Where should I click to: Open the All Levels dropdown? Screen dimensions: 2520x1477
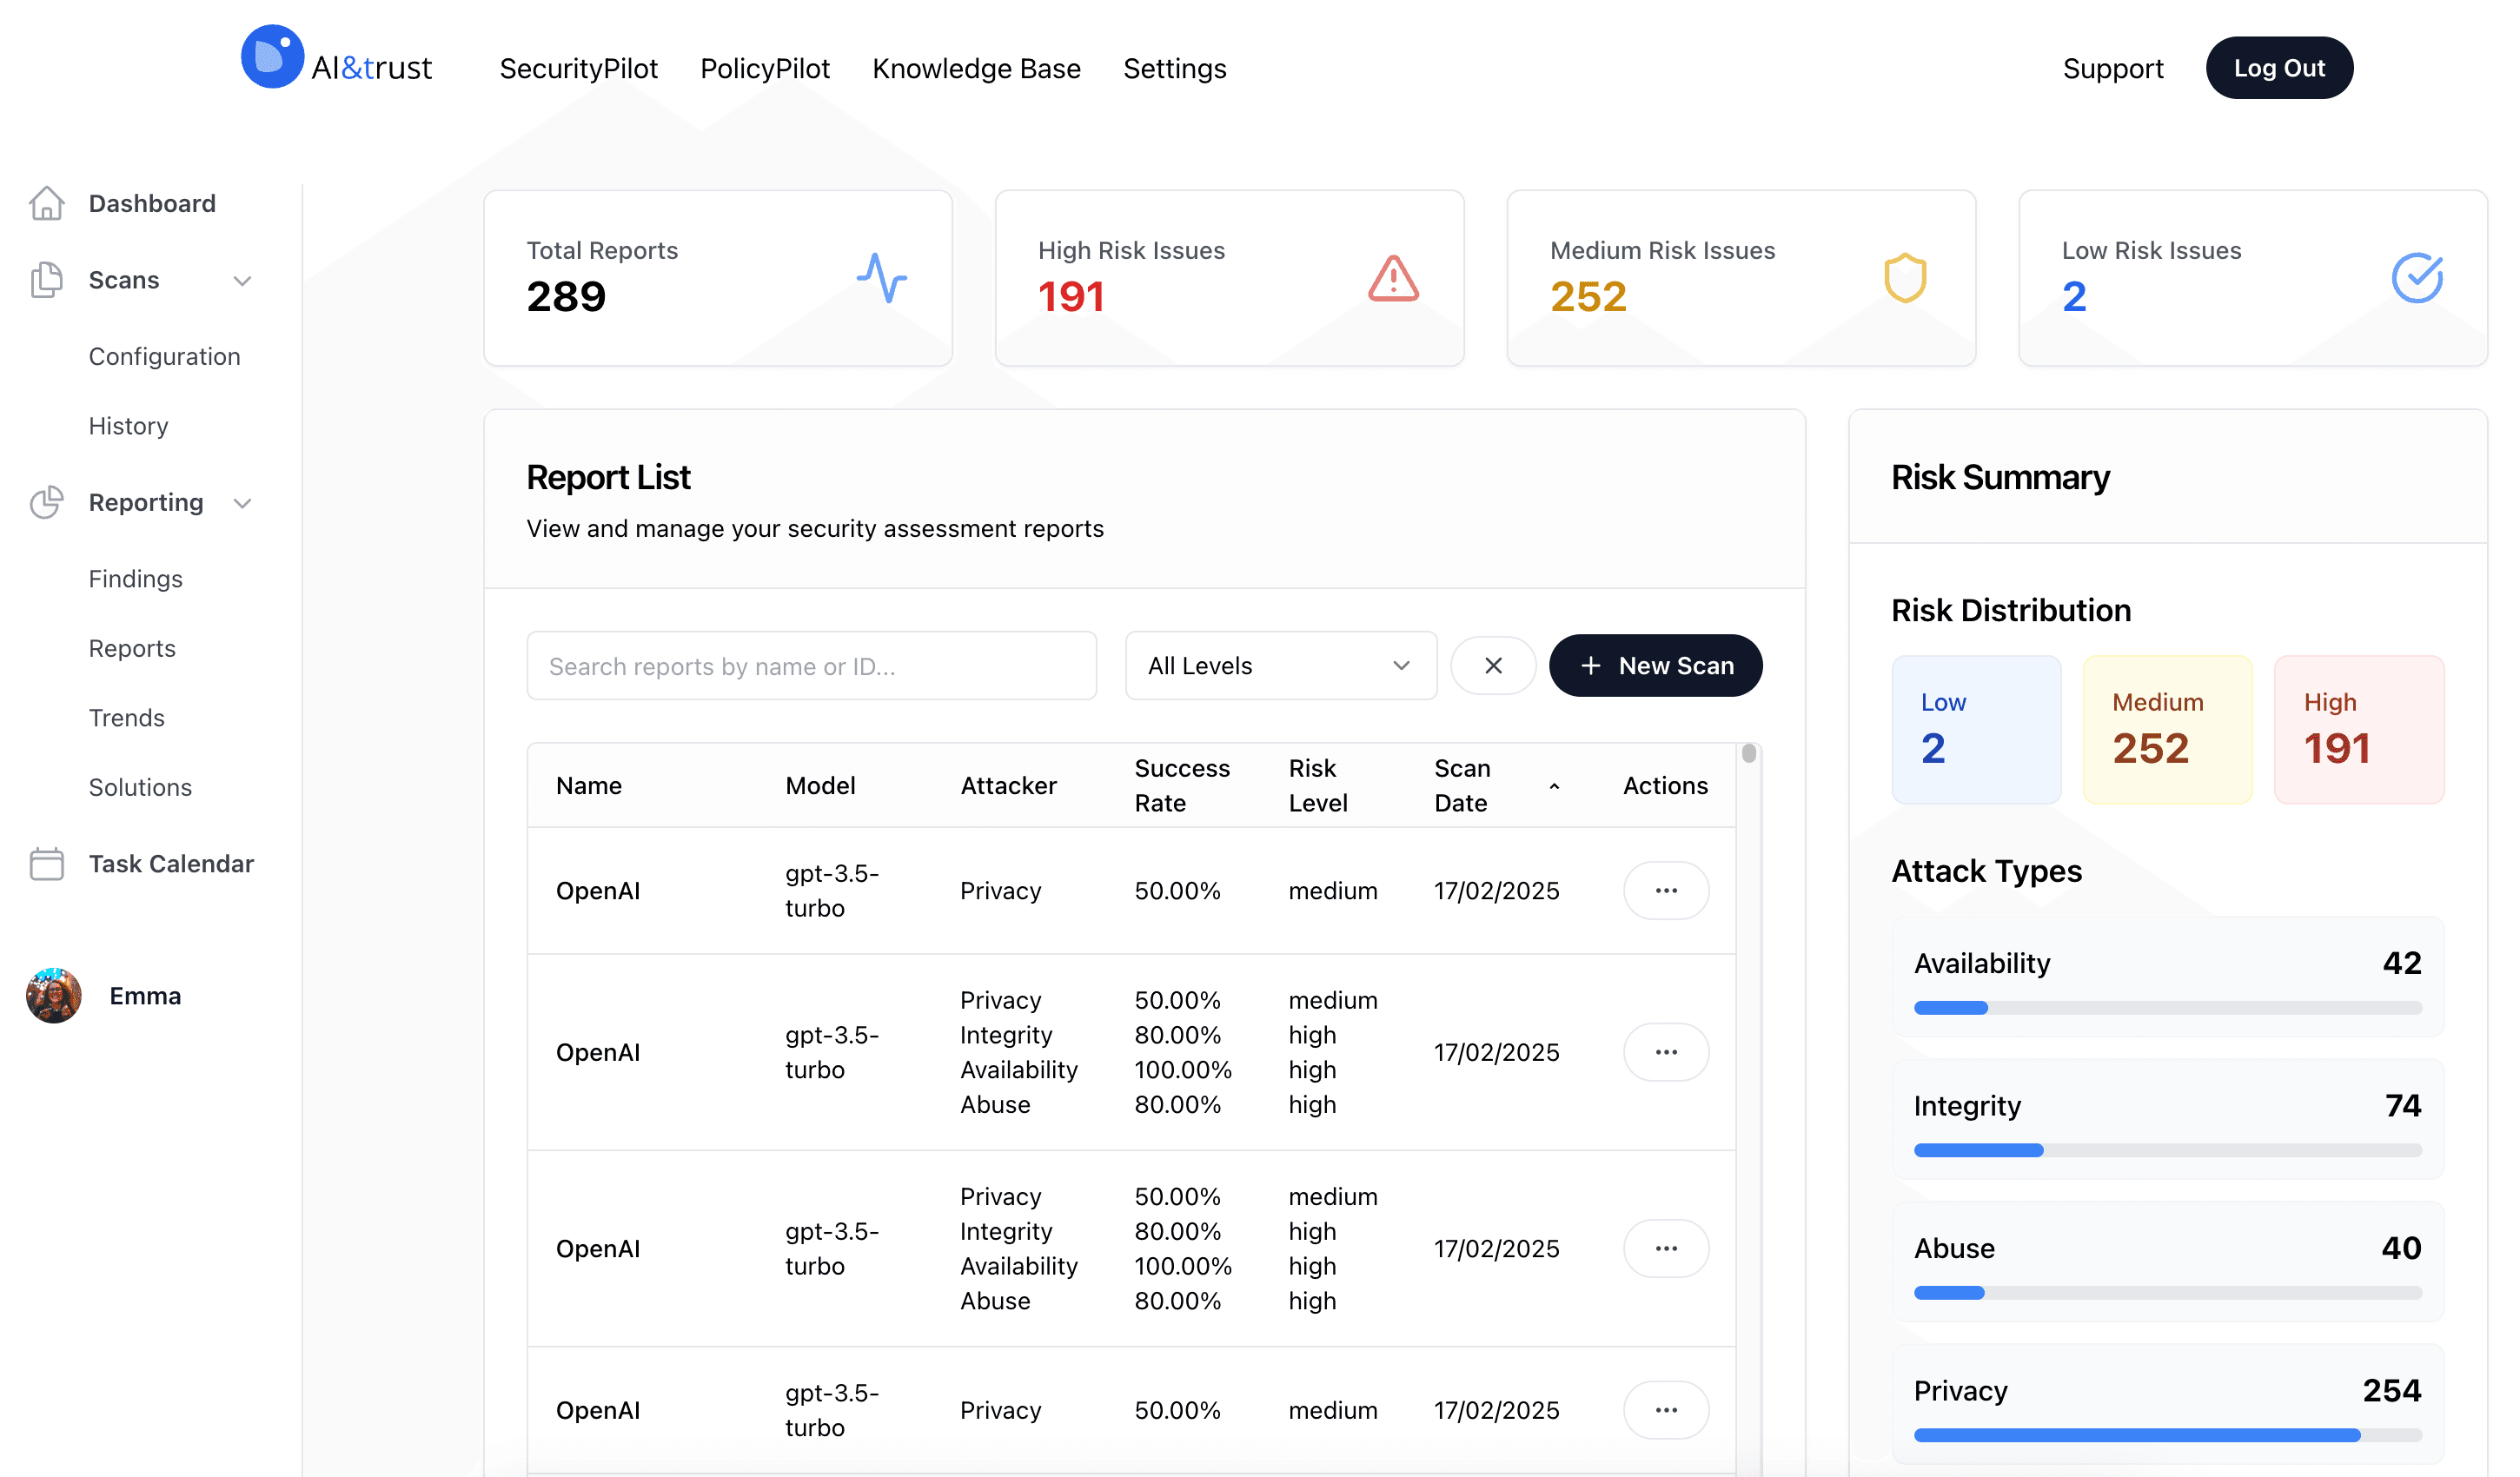tap(1281, 666)
